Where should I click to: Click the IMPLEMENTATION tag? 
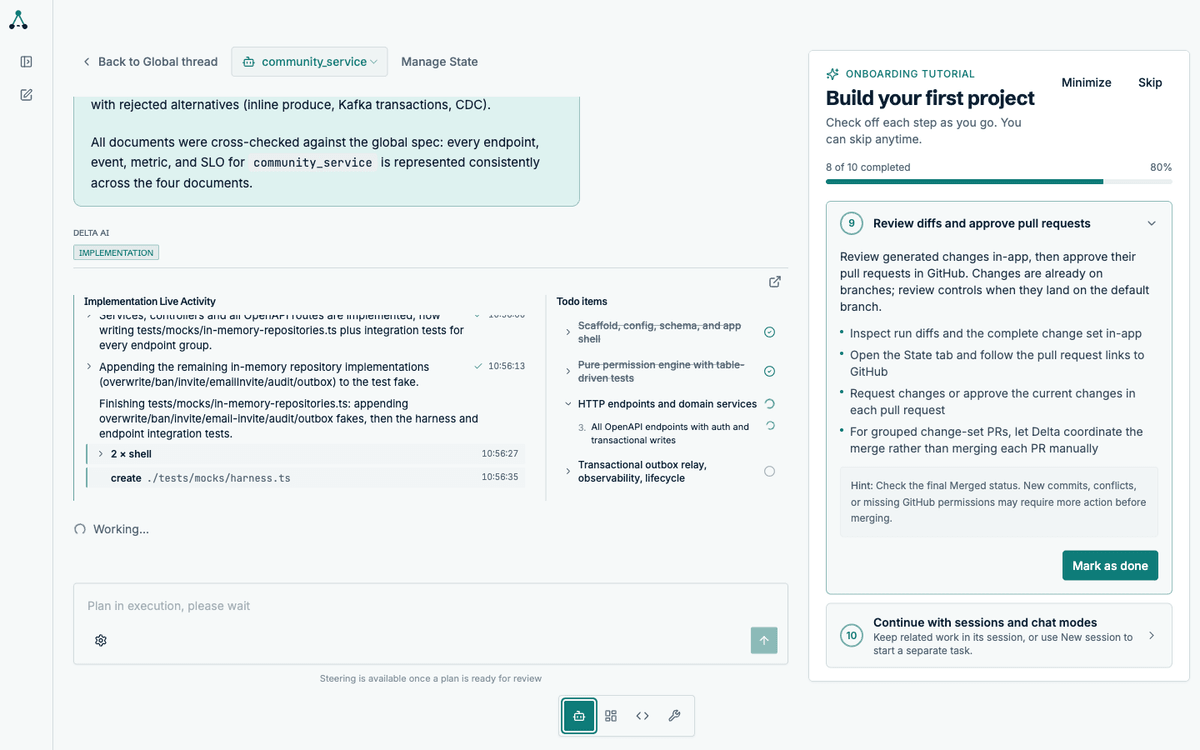coord(116,253)
